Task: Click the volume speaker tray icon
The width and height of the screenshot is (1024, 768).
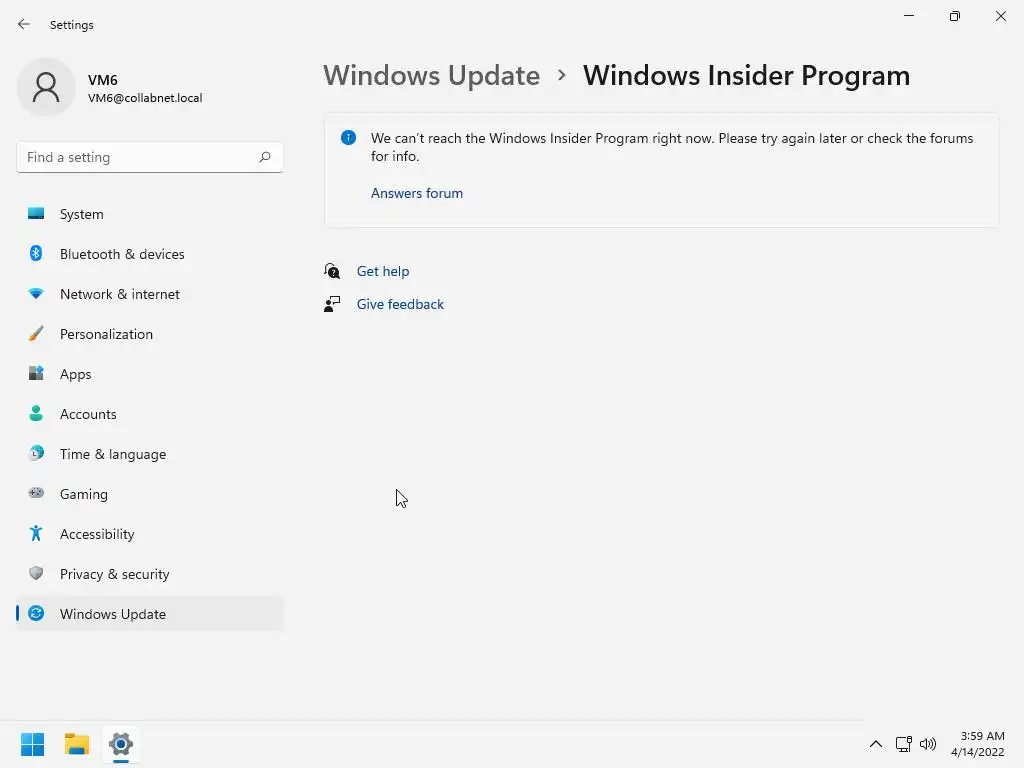Action: 927,744
